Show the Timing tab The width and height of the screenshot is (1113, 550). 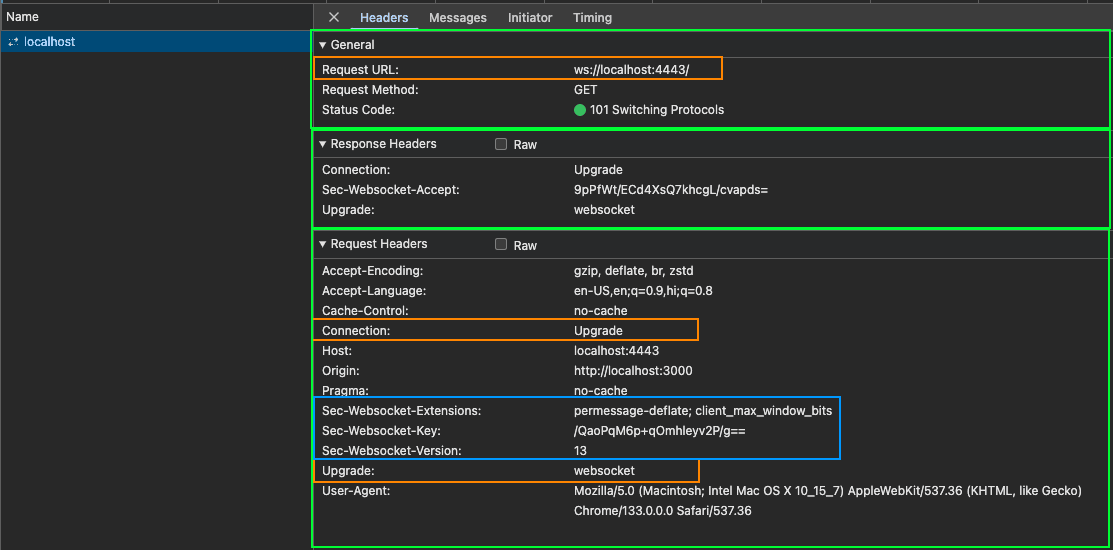click(592, 18)
